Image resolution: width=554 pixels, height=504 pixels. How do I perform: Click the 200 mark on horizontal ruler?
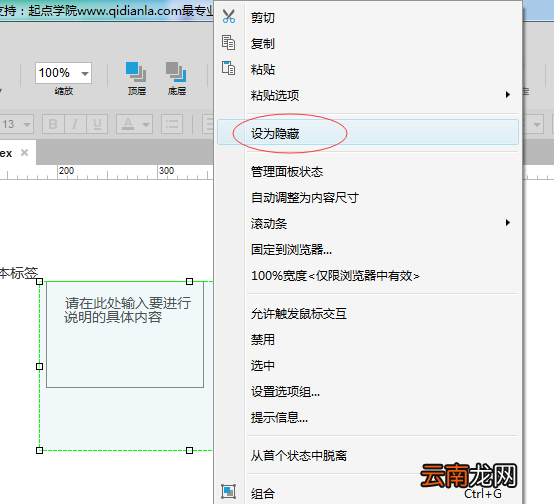pyautogui.click(x=66, y=171)
